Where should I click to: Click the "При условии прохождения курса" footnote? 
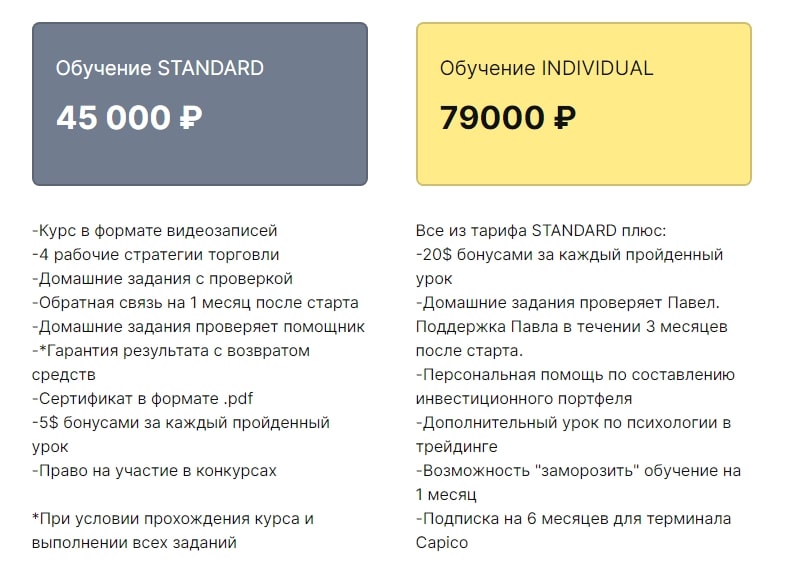pos(173,519)
